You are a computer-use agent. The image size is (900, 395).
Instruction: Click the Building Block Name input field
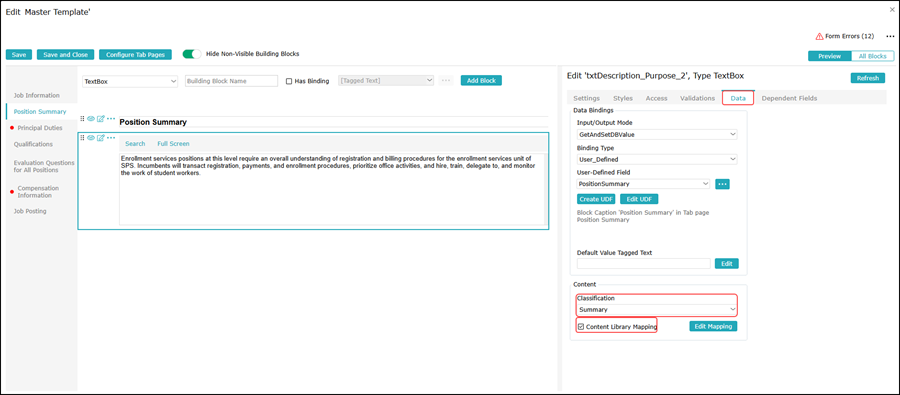coord(231,82)
